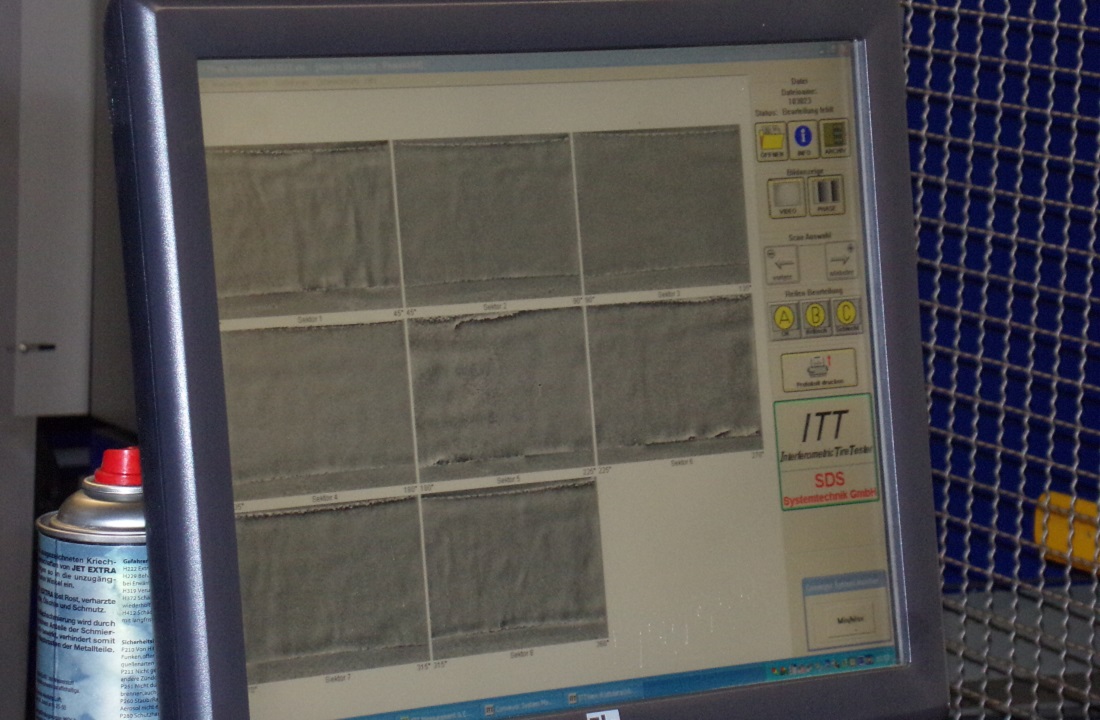Click the blue Info icon button

803,139
